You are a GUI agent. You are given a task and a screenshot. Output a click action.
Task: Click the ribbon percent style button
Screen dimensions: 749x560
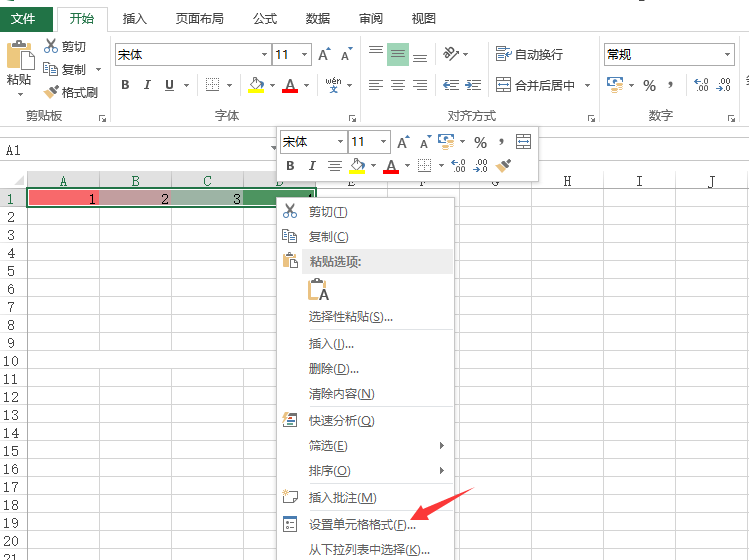[649, 86]
